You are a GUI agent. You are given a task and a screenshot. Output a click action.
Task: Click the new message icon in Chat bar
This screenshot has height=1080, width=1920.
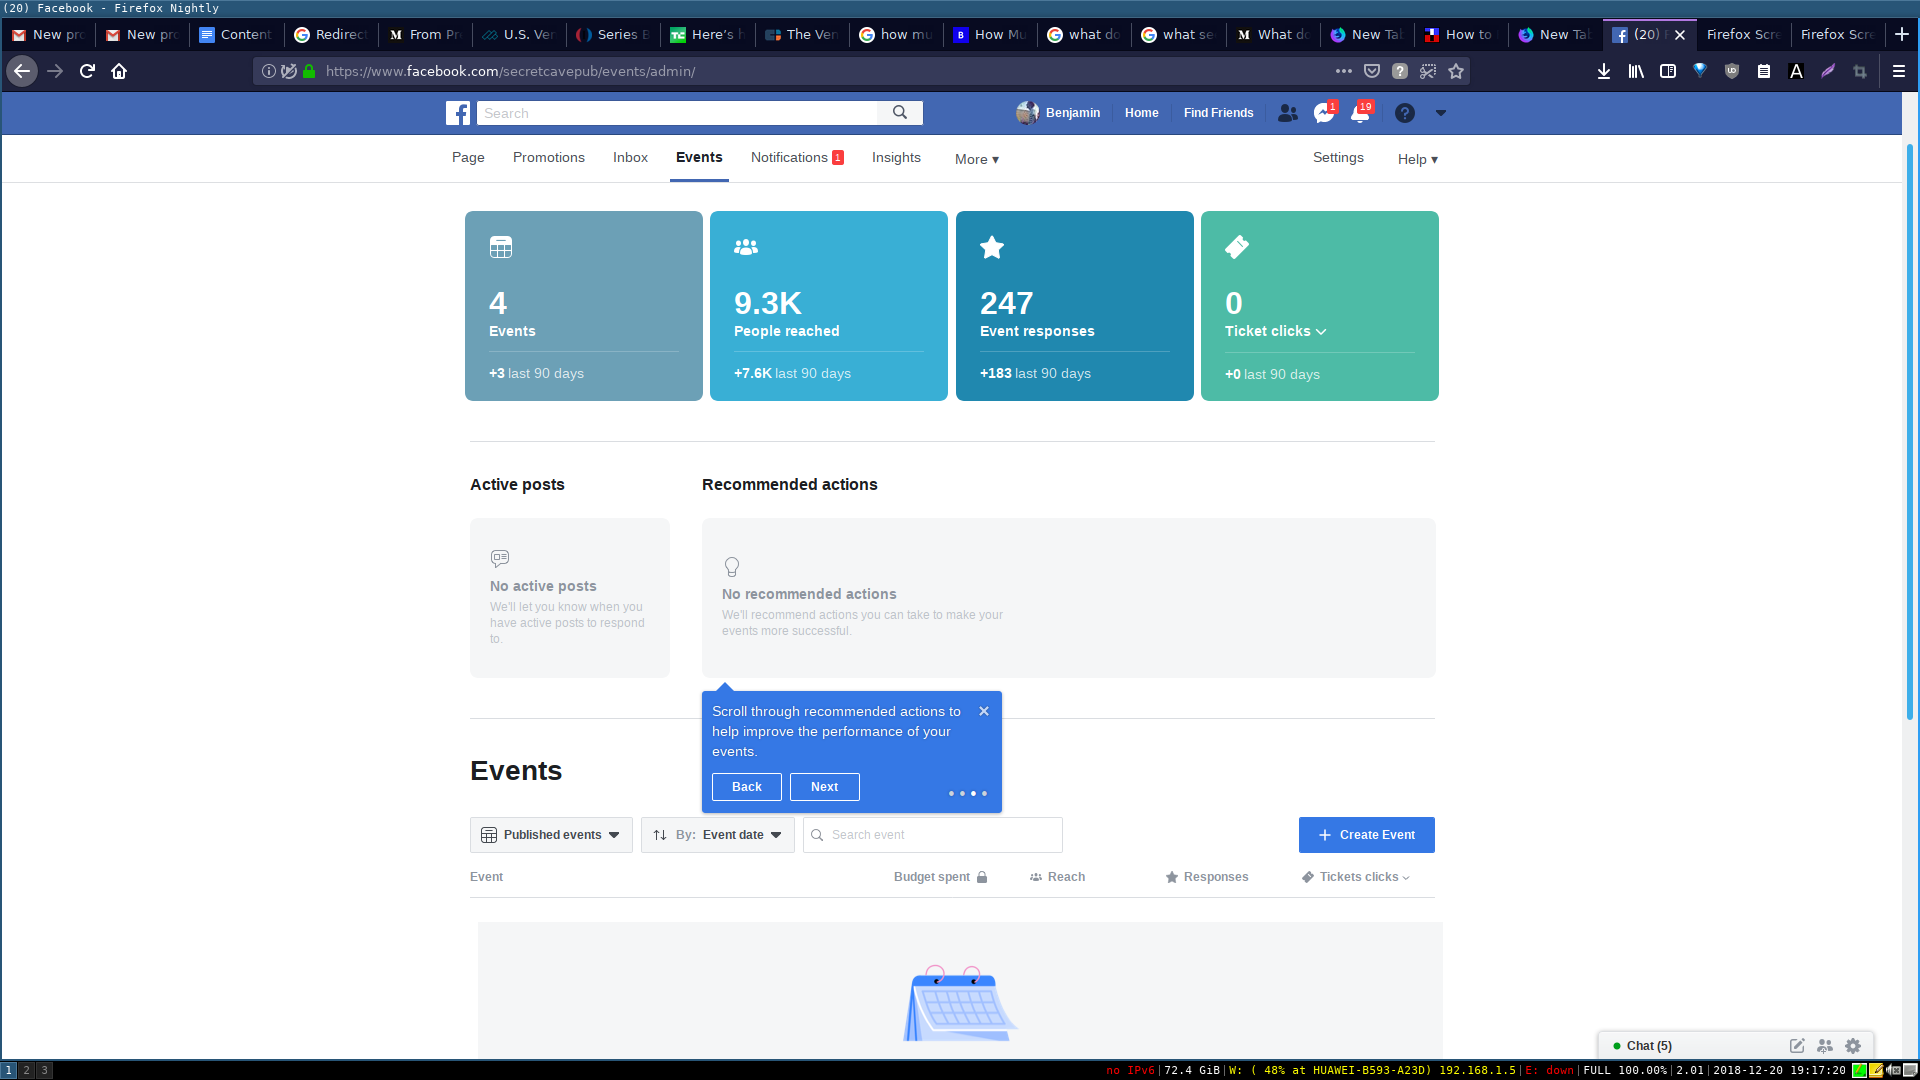[1797, 1046]
